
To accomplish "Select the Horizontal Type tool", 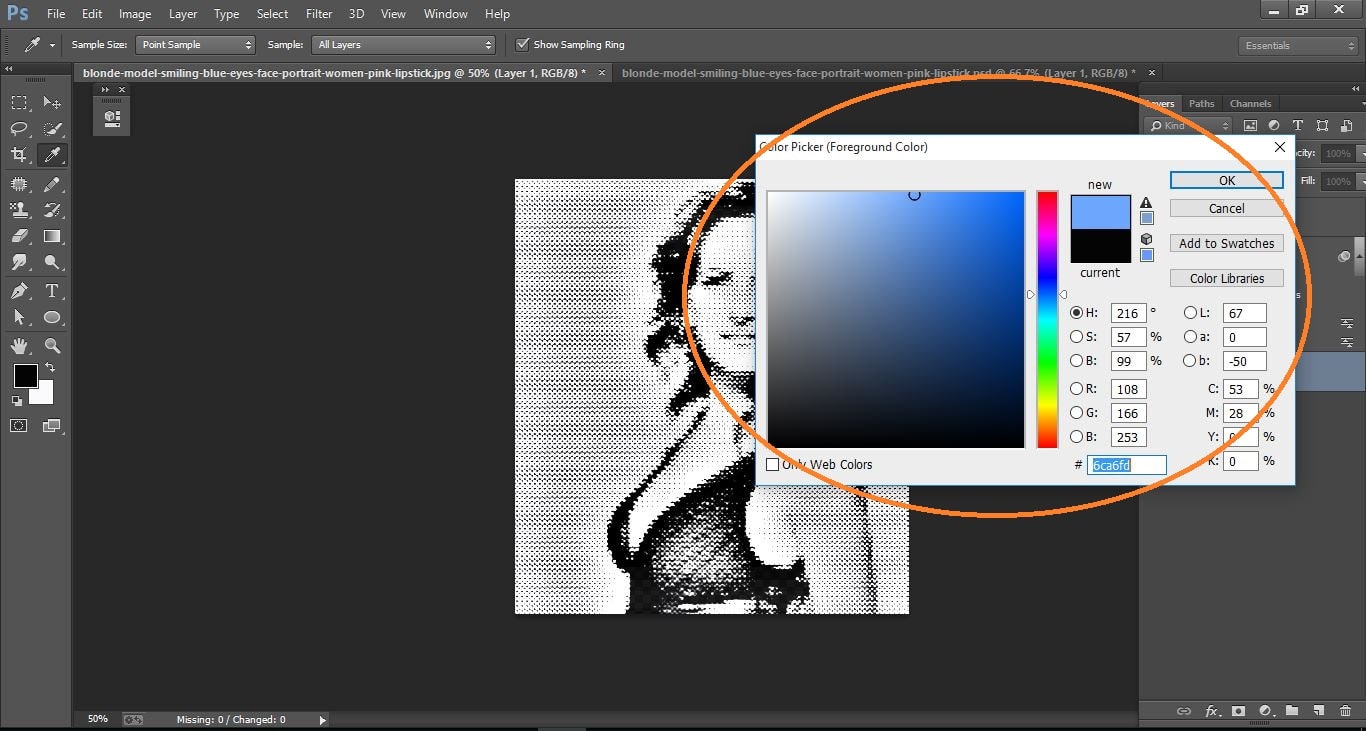I will (52, 291).
